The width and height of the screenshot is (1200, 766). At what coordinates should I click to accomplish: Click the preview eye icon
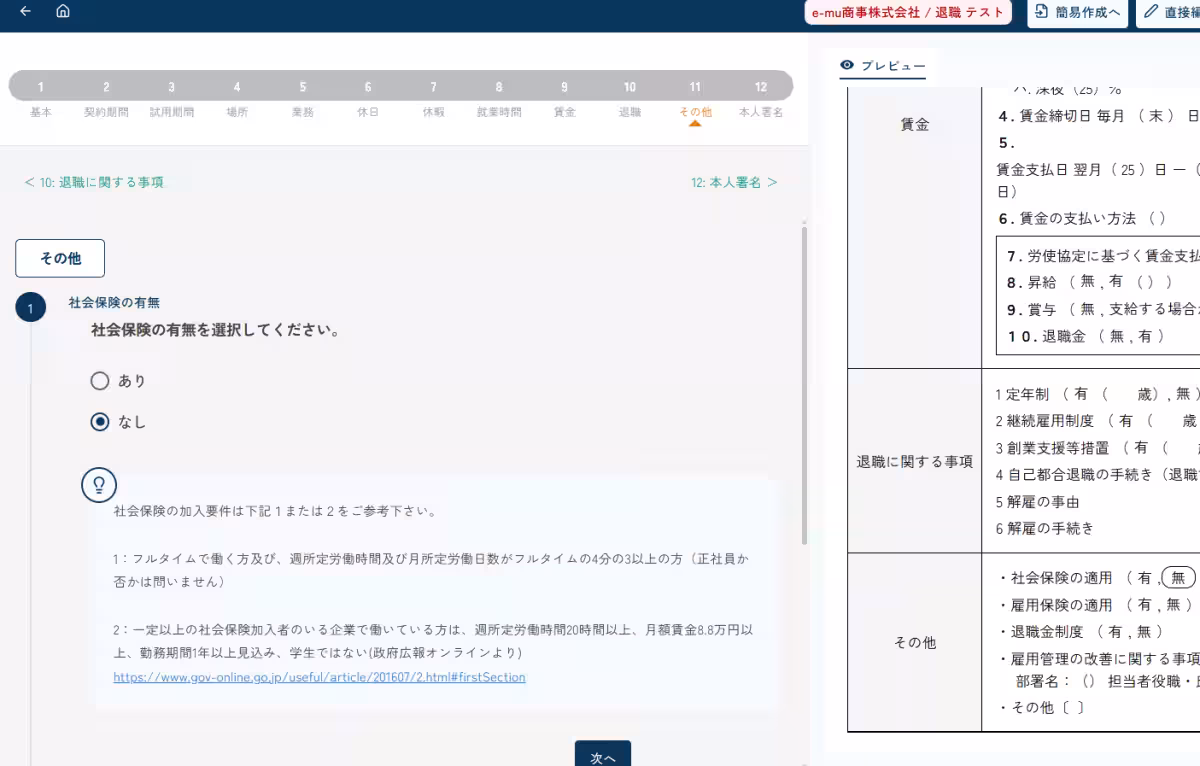(847, 65)
